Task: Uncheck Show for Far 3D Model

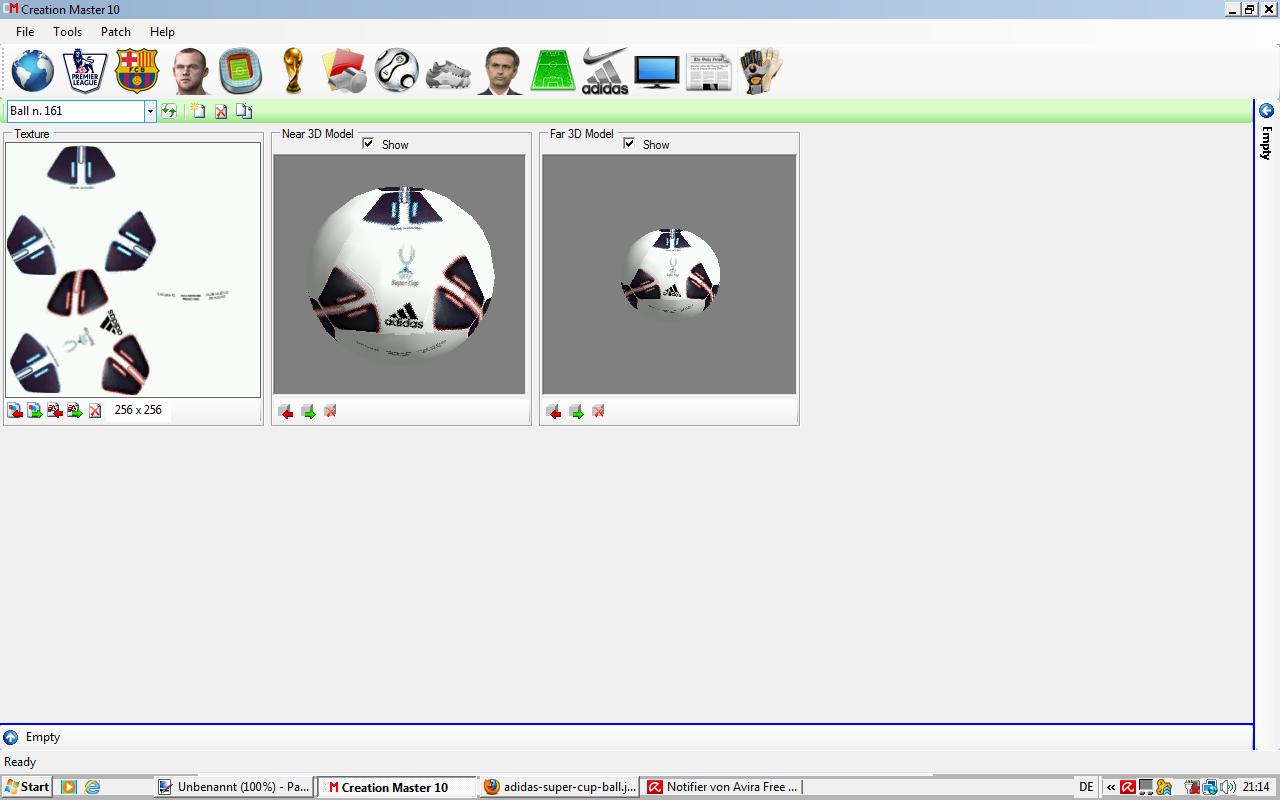Action: pos(629,144)
